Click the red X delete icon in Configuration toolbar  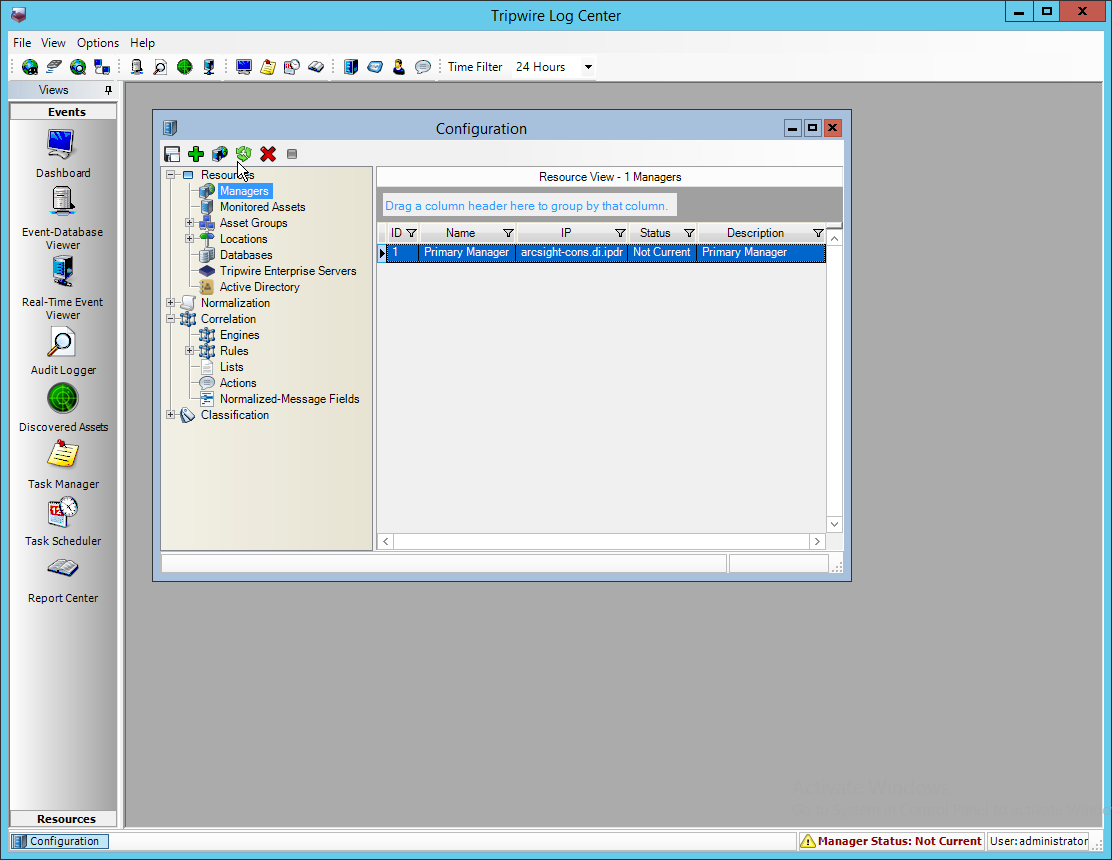click(x=267, y=154)
